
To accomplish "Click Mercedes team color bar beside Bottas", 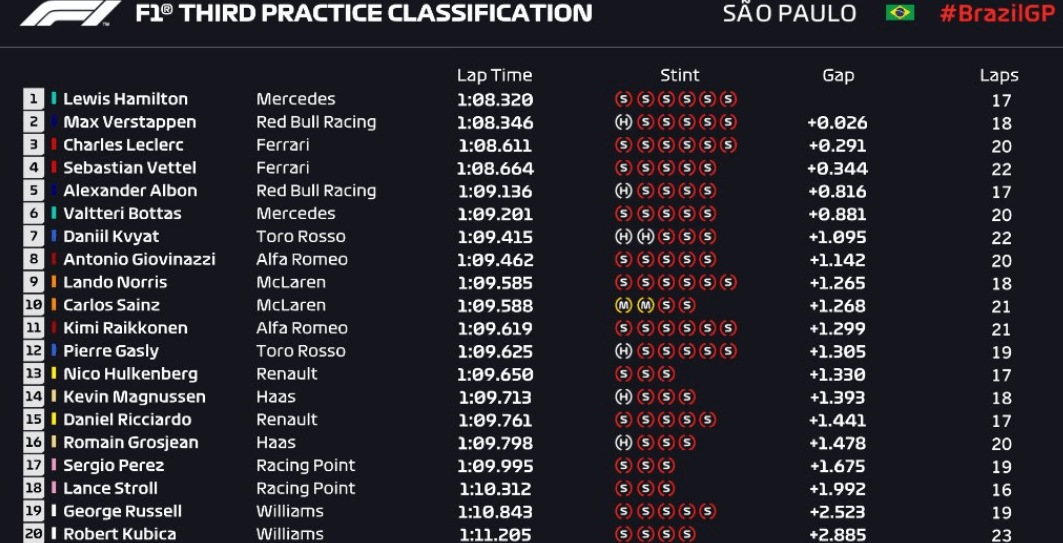I will tap(54, 214).
